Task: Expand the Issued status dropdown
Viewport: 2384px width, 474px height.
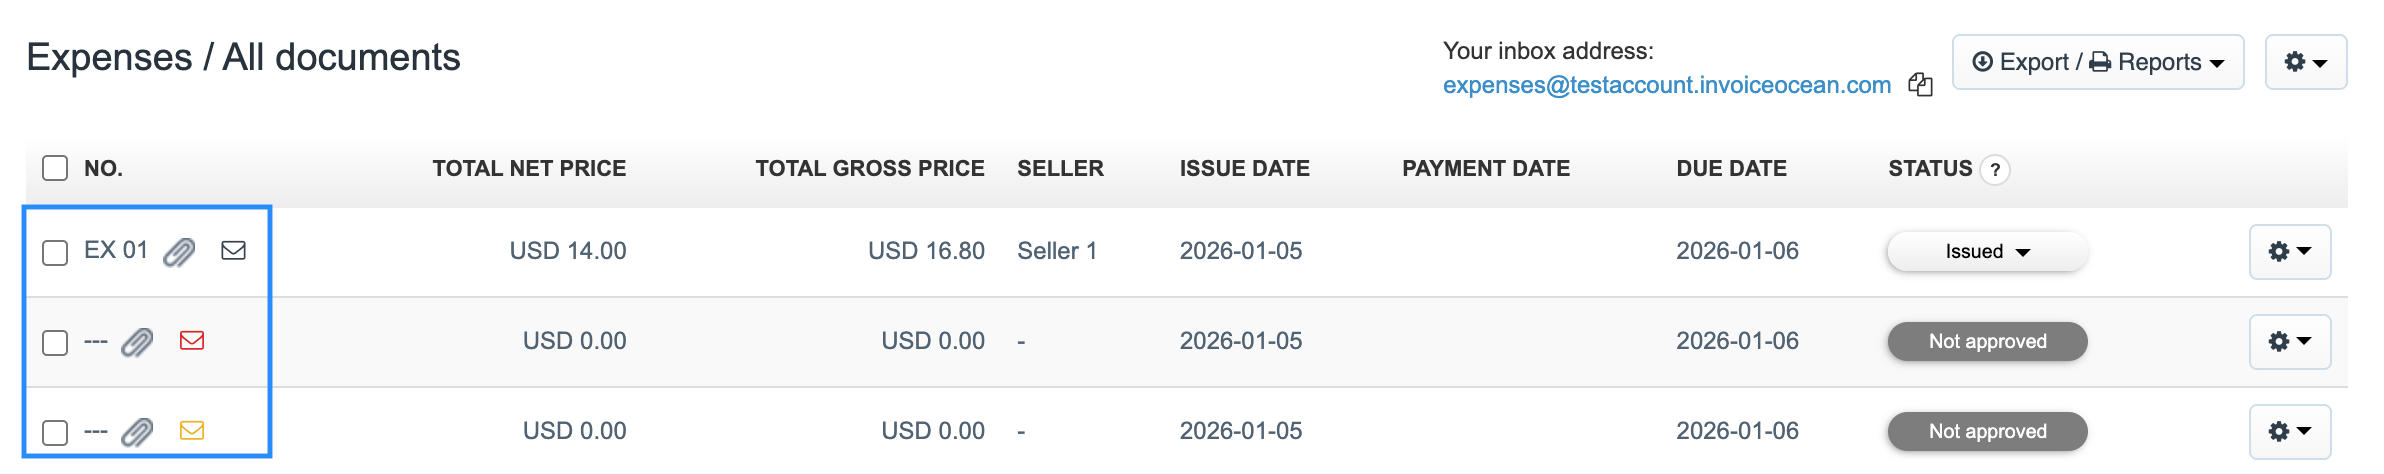Action: click(x=1987, y=252)
